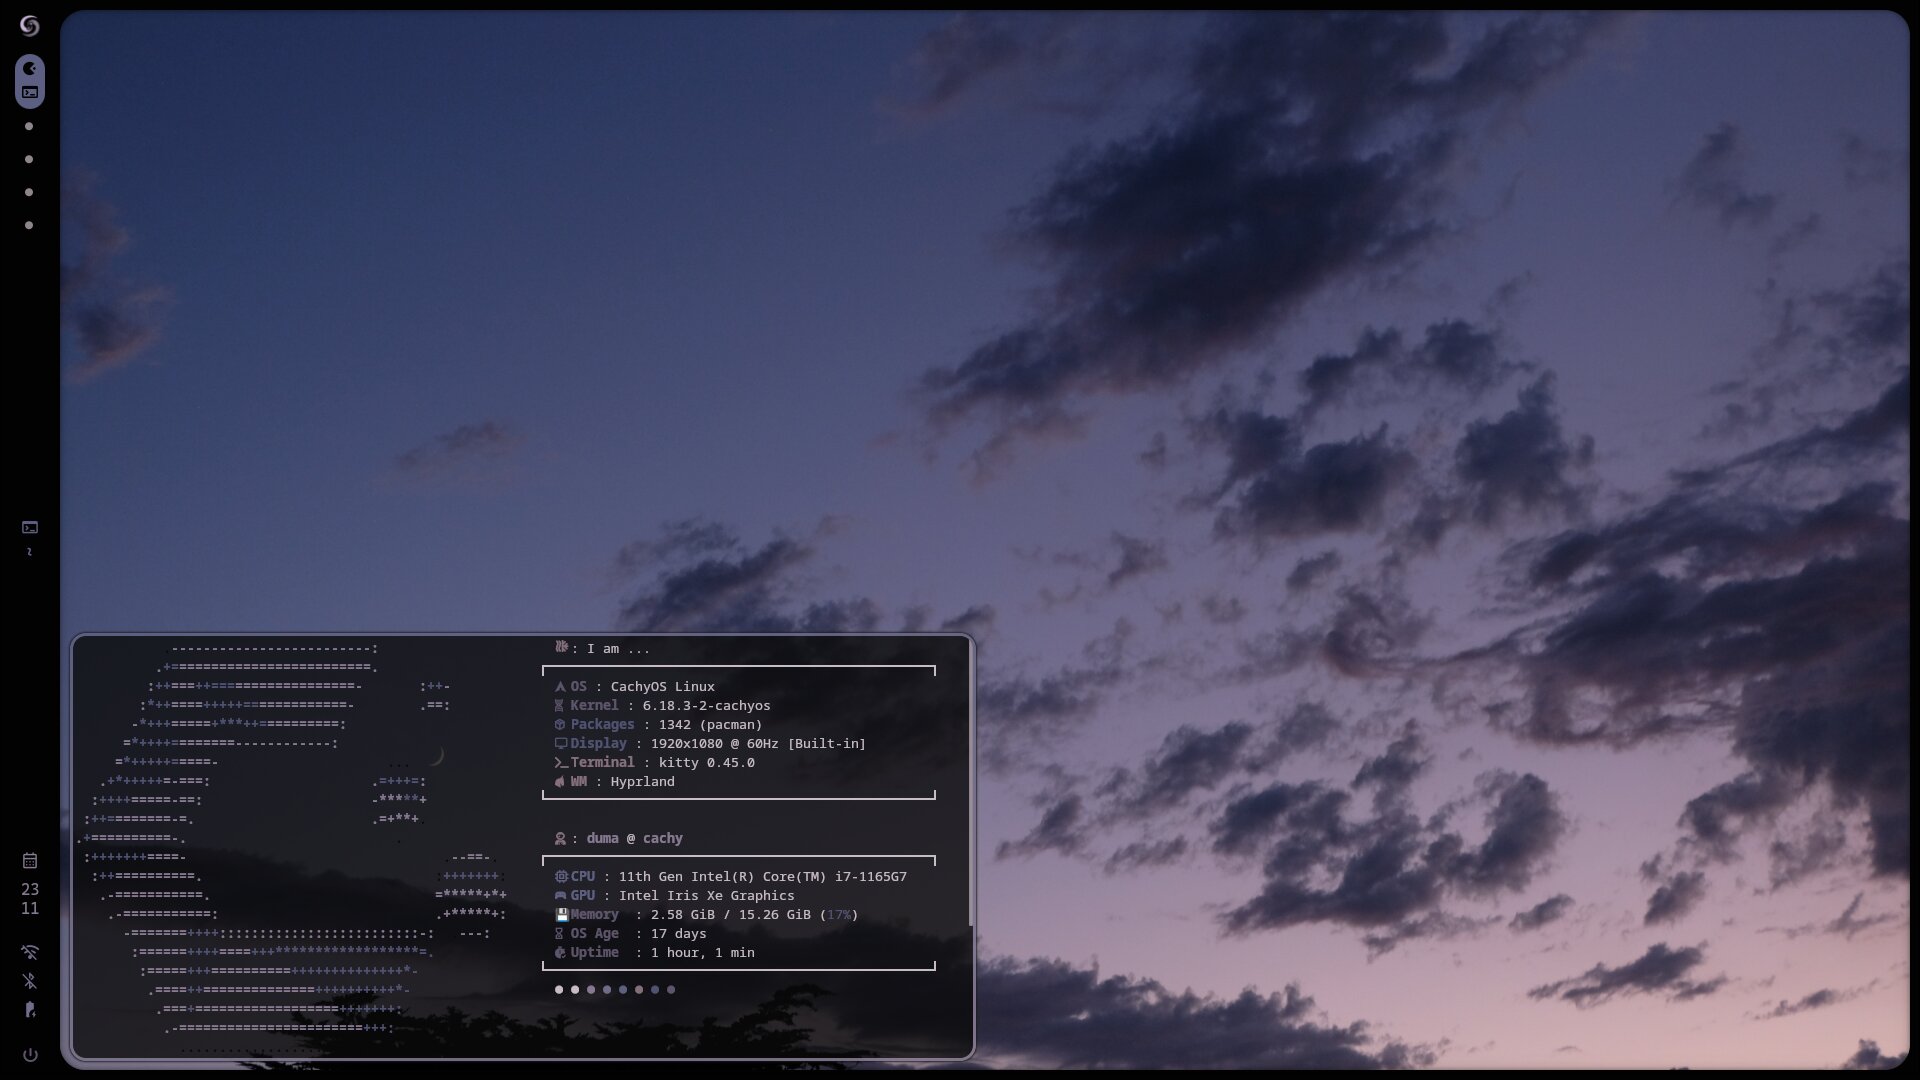The height and width of the screenshot is (1080, 1920).
Task: Click the charging battery status icon
Action: pos(30,1010)
